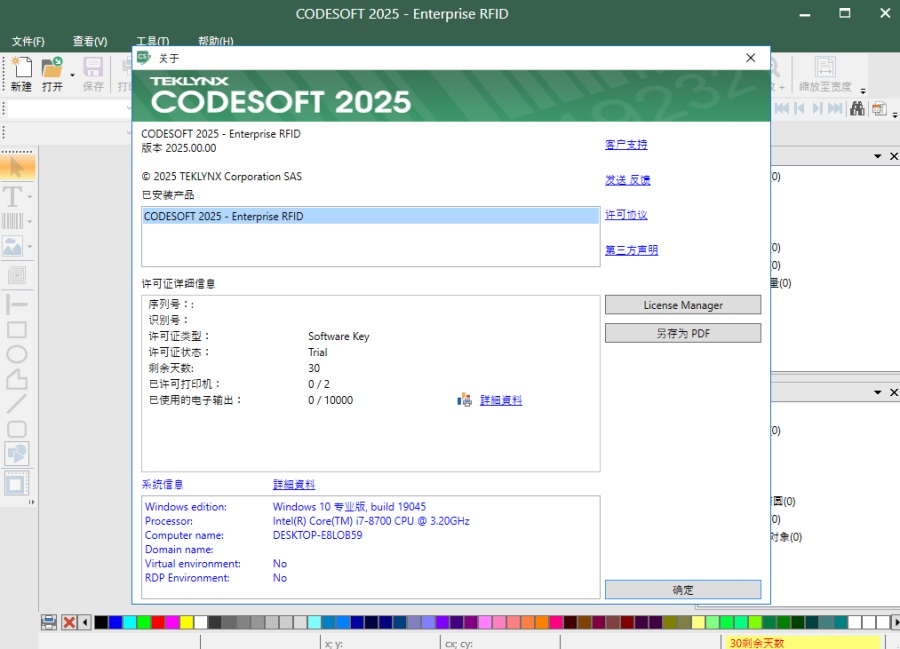
Task: Click the 打开 (Open) folder icon
Action: coord(52,68)
